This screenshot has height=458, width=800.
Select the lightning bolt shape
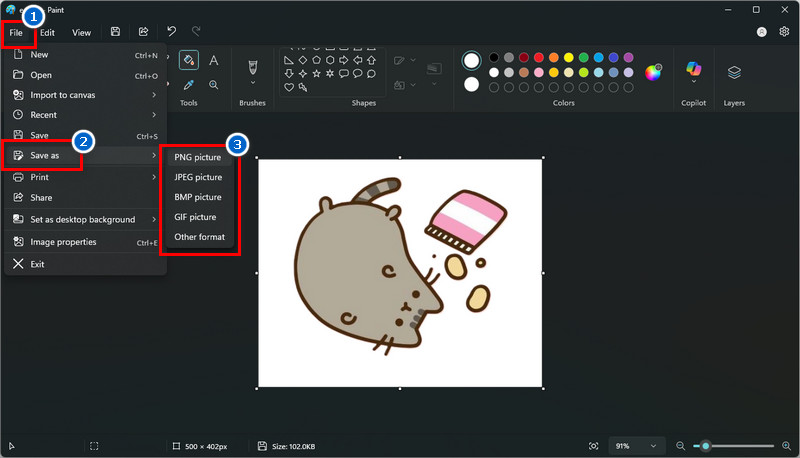pos(303,87)
